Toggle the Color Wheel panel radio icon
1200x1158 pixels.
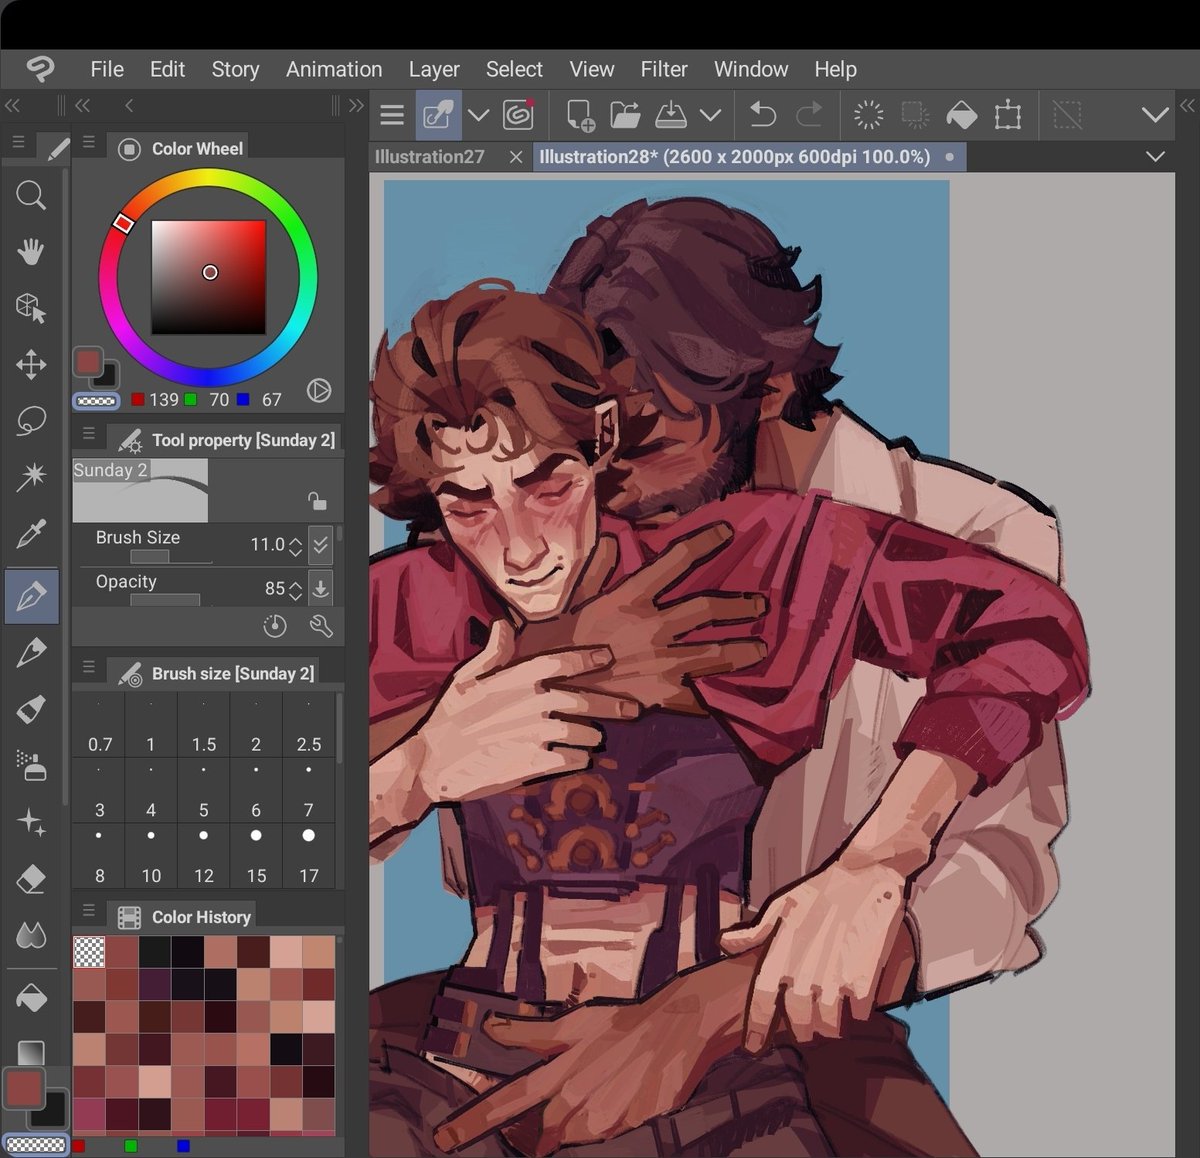point(129,149)
